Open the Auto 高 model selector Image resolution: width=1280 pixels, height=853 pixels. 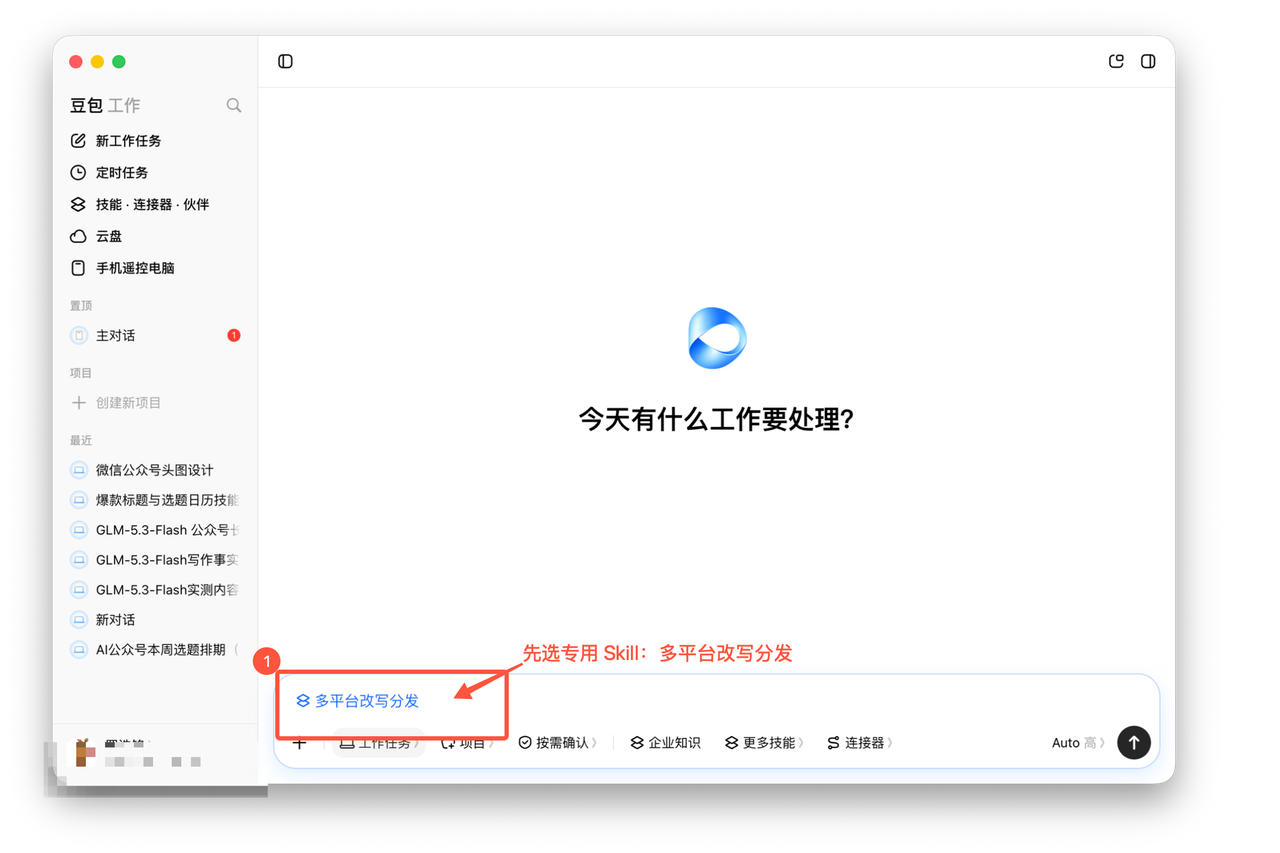pos(1078,743)
